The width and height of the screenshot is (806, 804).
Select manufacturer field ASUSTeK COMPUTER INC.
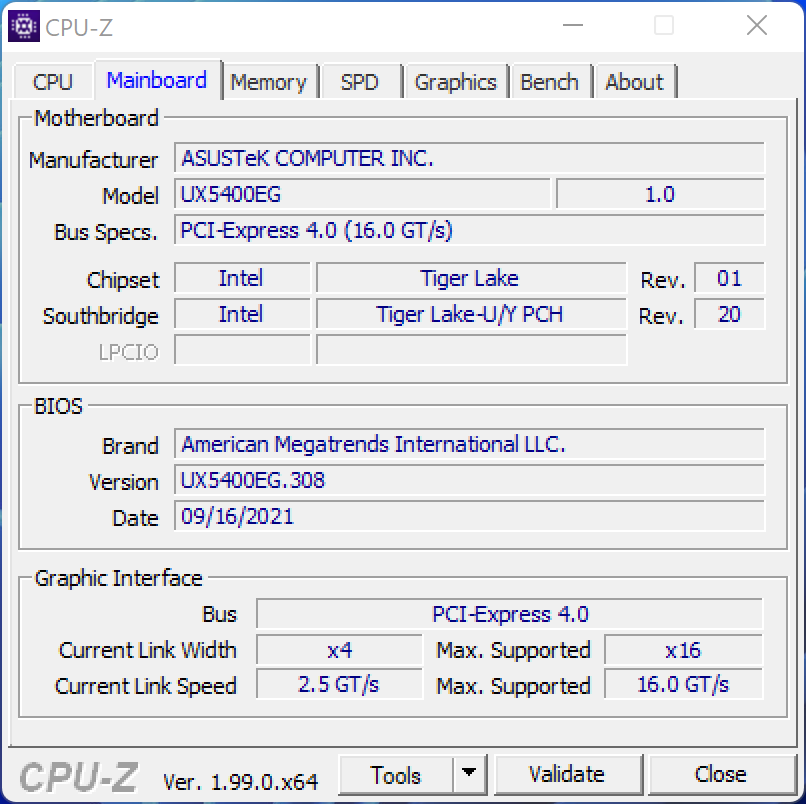coord(469,158)
